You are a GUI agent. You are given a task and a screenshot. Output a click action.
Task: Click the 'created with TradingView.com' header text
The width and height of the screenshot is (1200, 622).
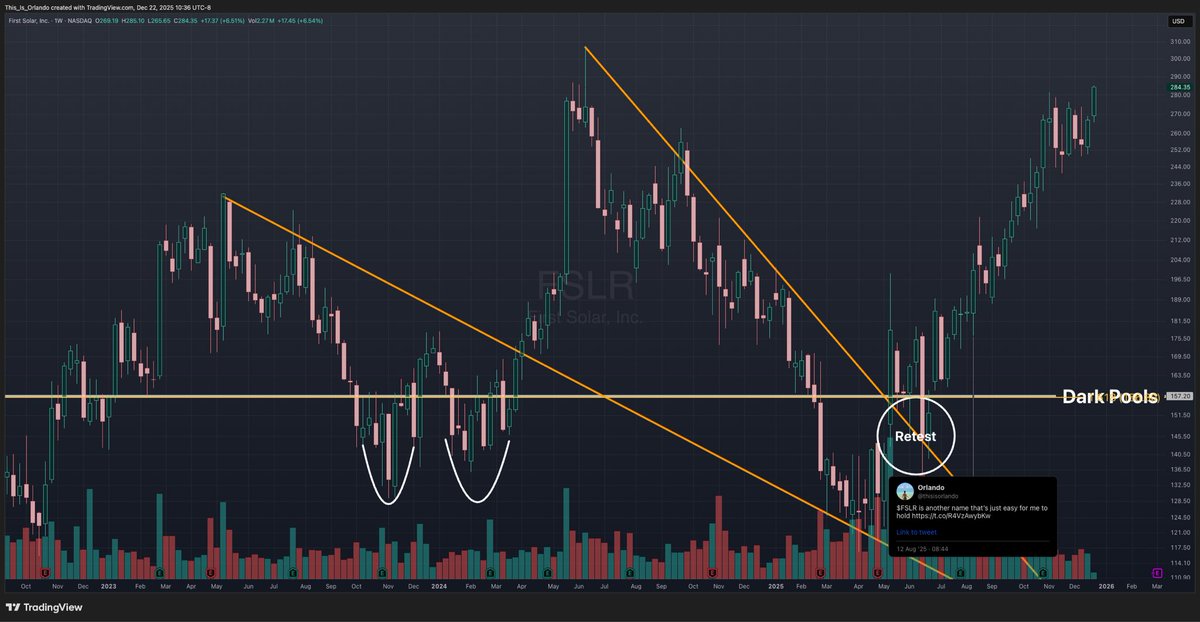click(93, 7)
